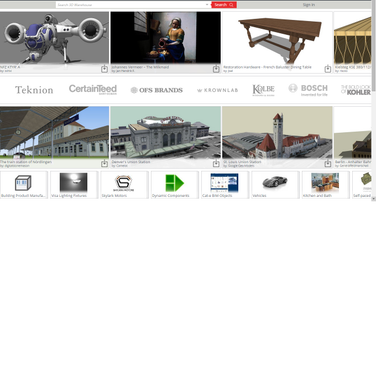Click the St. Louis Union Station title
The width and height of the screenshot is (376, 376).
point(242,162)
